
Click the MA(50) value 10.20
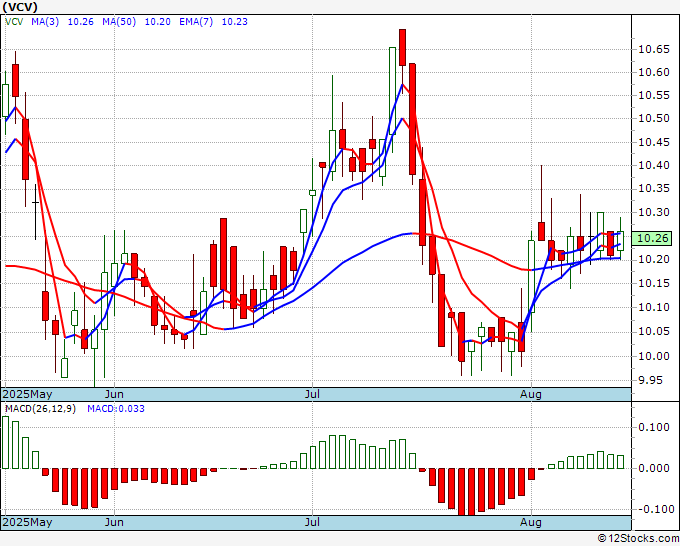[157, 22]
